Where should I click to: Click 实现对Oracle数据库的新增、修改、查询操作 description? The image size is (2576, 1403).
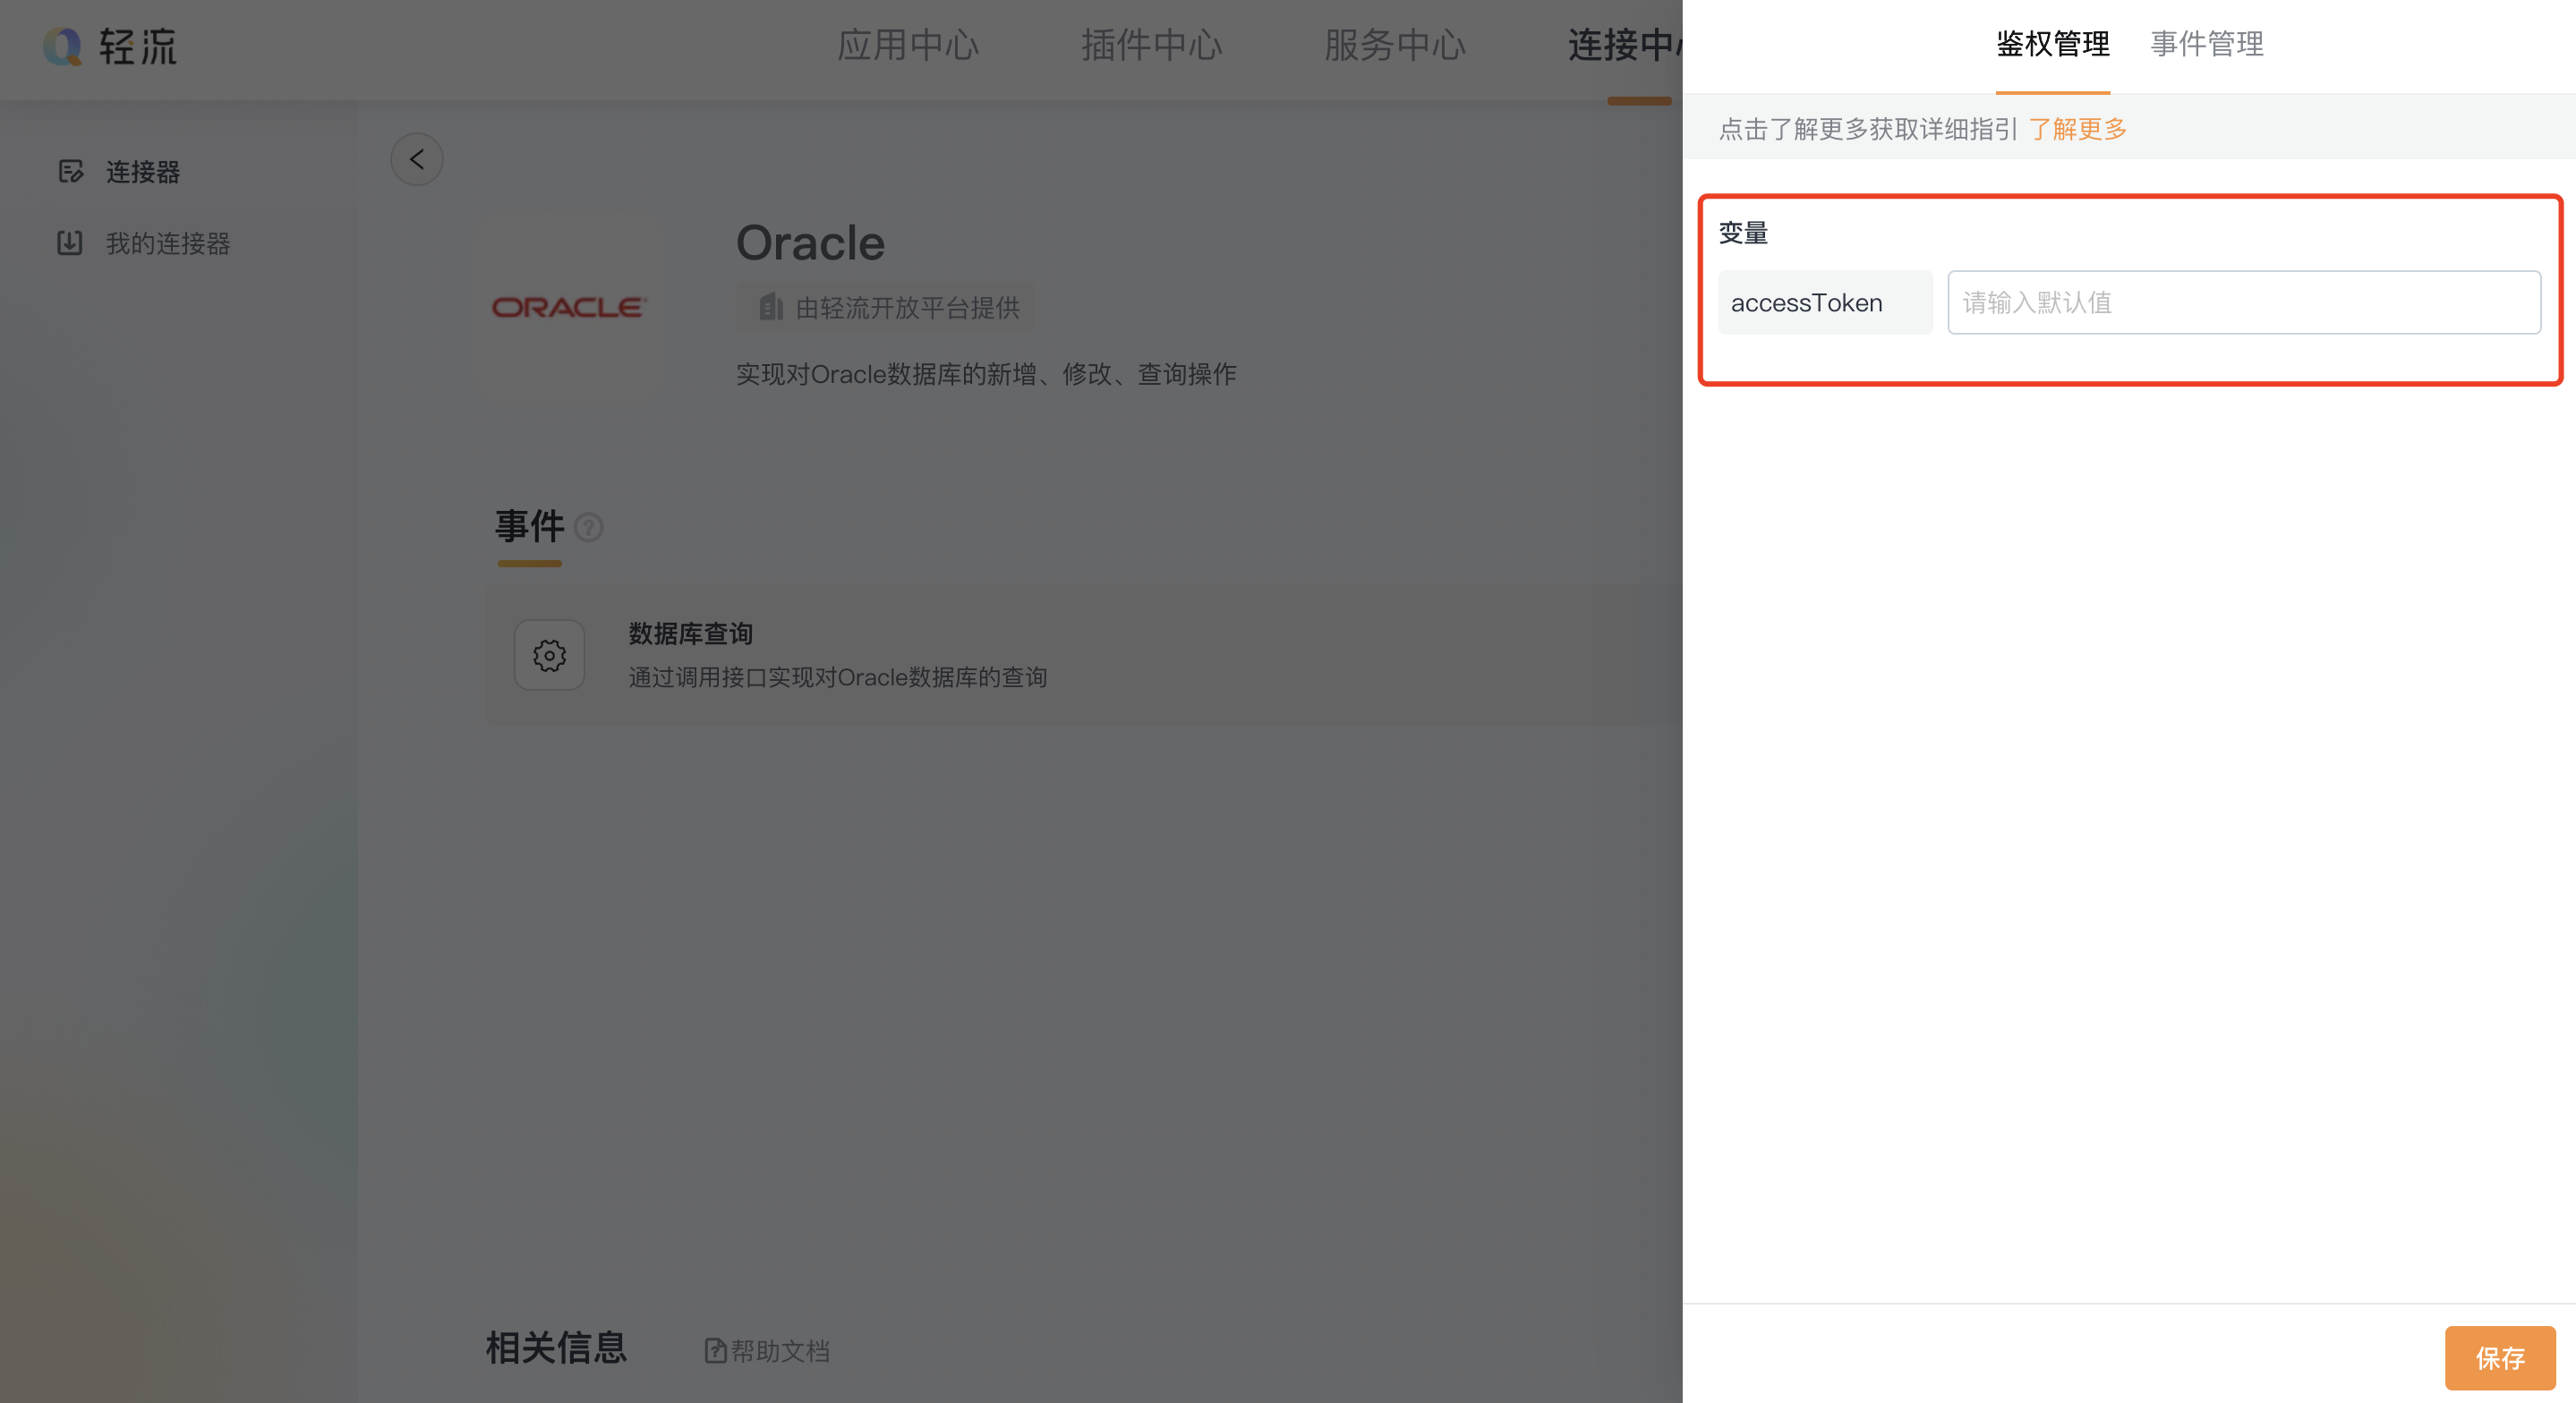986,374
